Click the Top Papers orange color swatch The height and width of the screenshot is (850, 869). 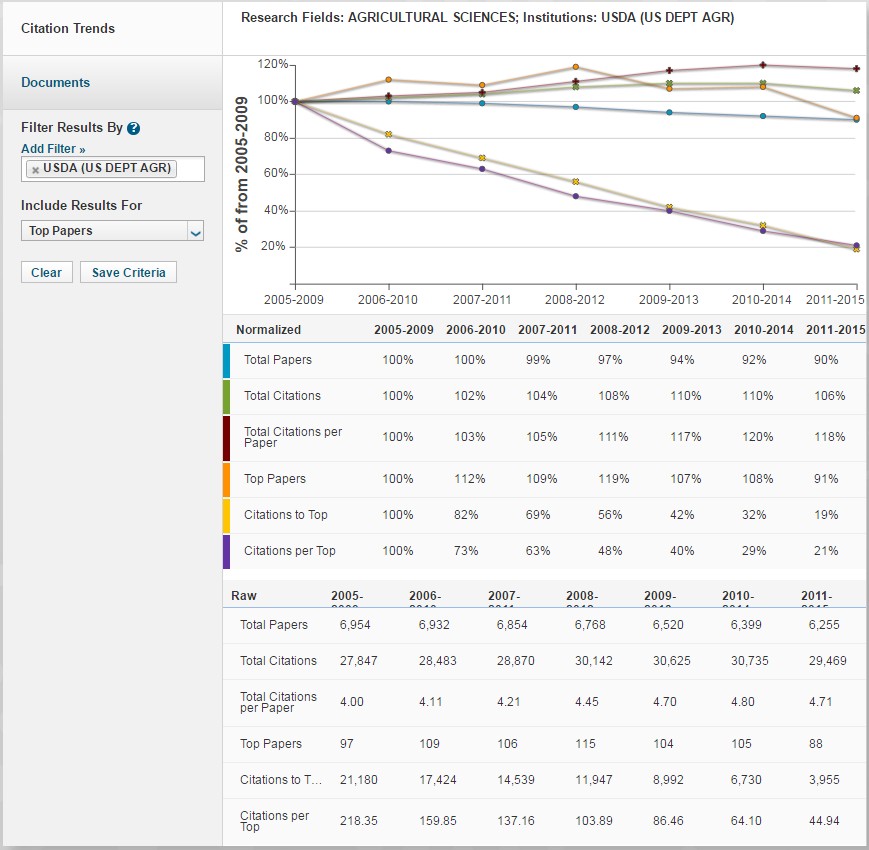point(226,480)
